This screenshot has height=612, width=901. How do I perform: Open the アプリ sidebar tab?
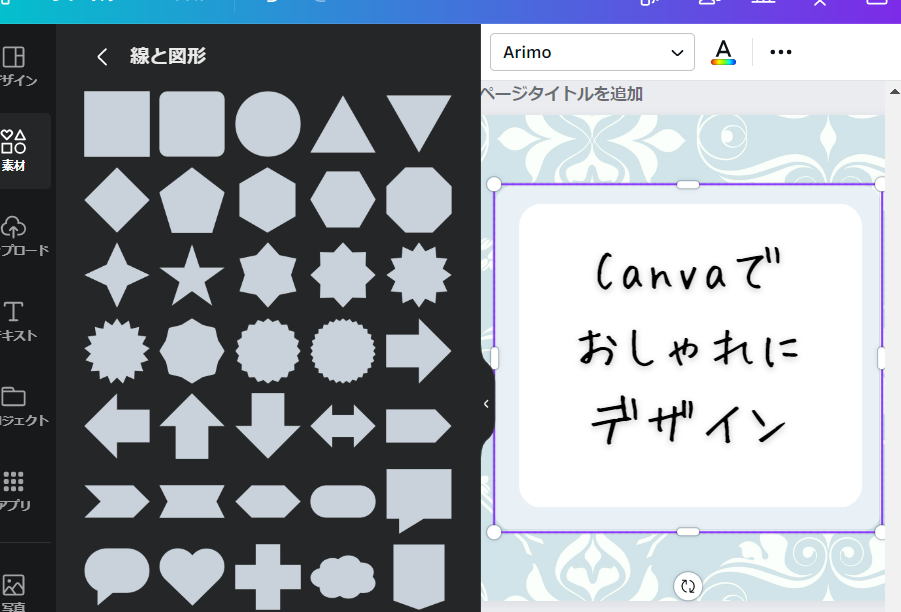(x=17, y=491)
